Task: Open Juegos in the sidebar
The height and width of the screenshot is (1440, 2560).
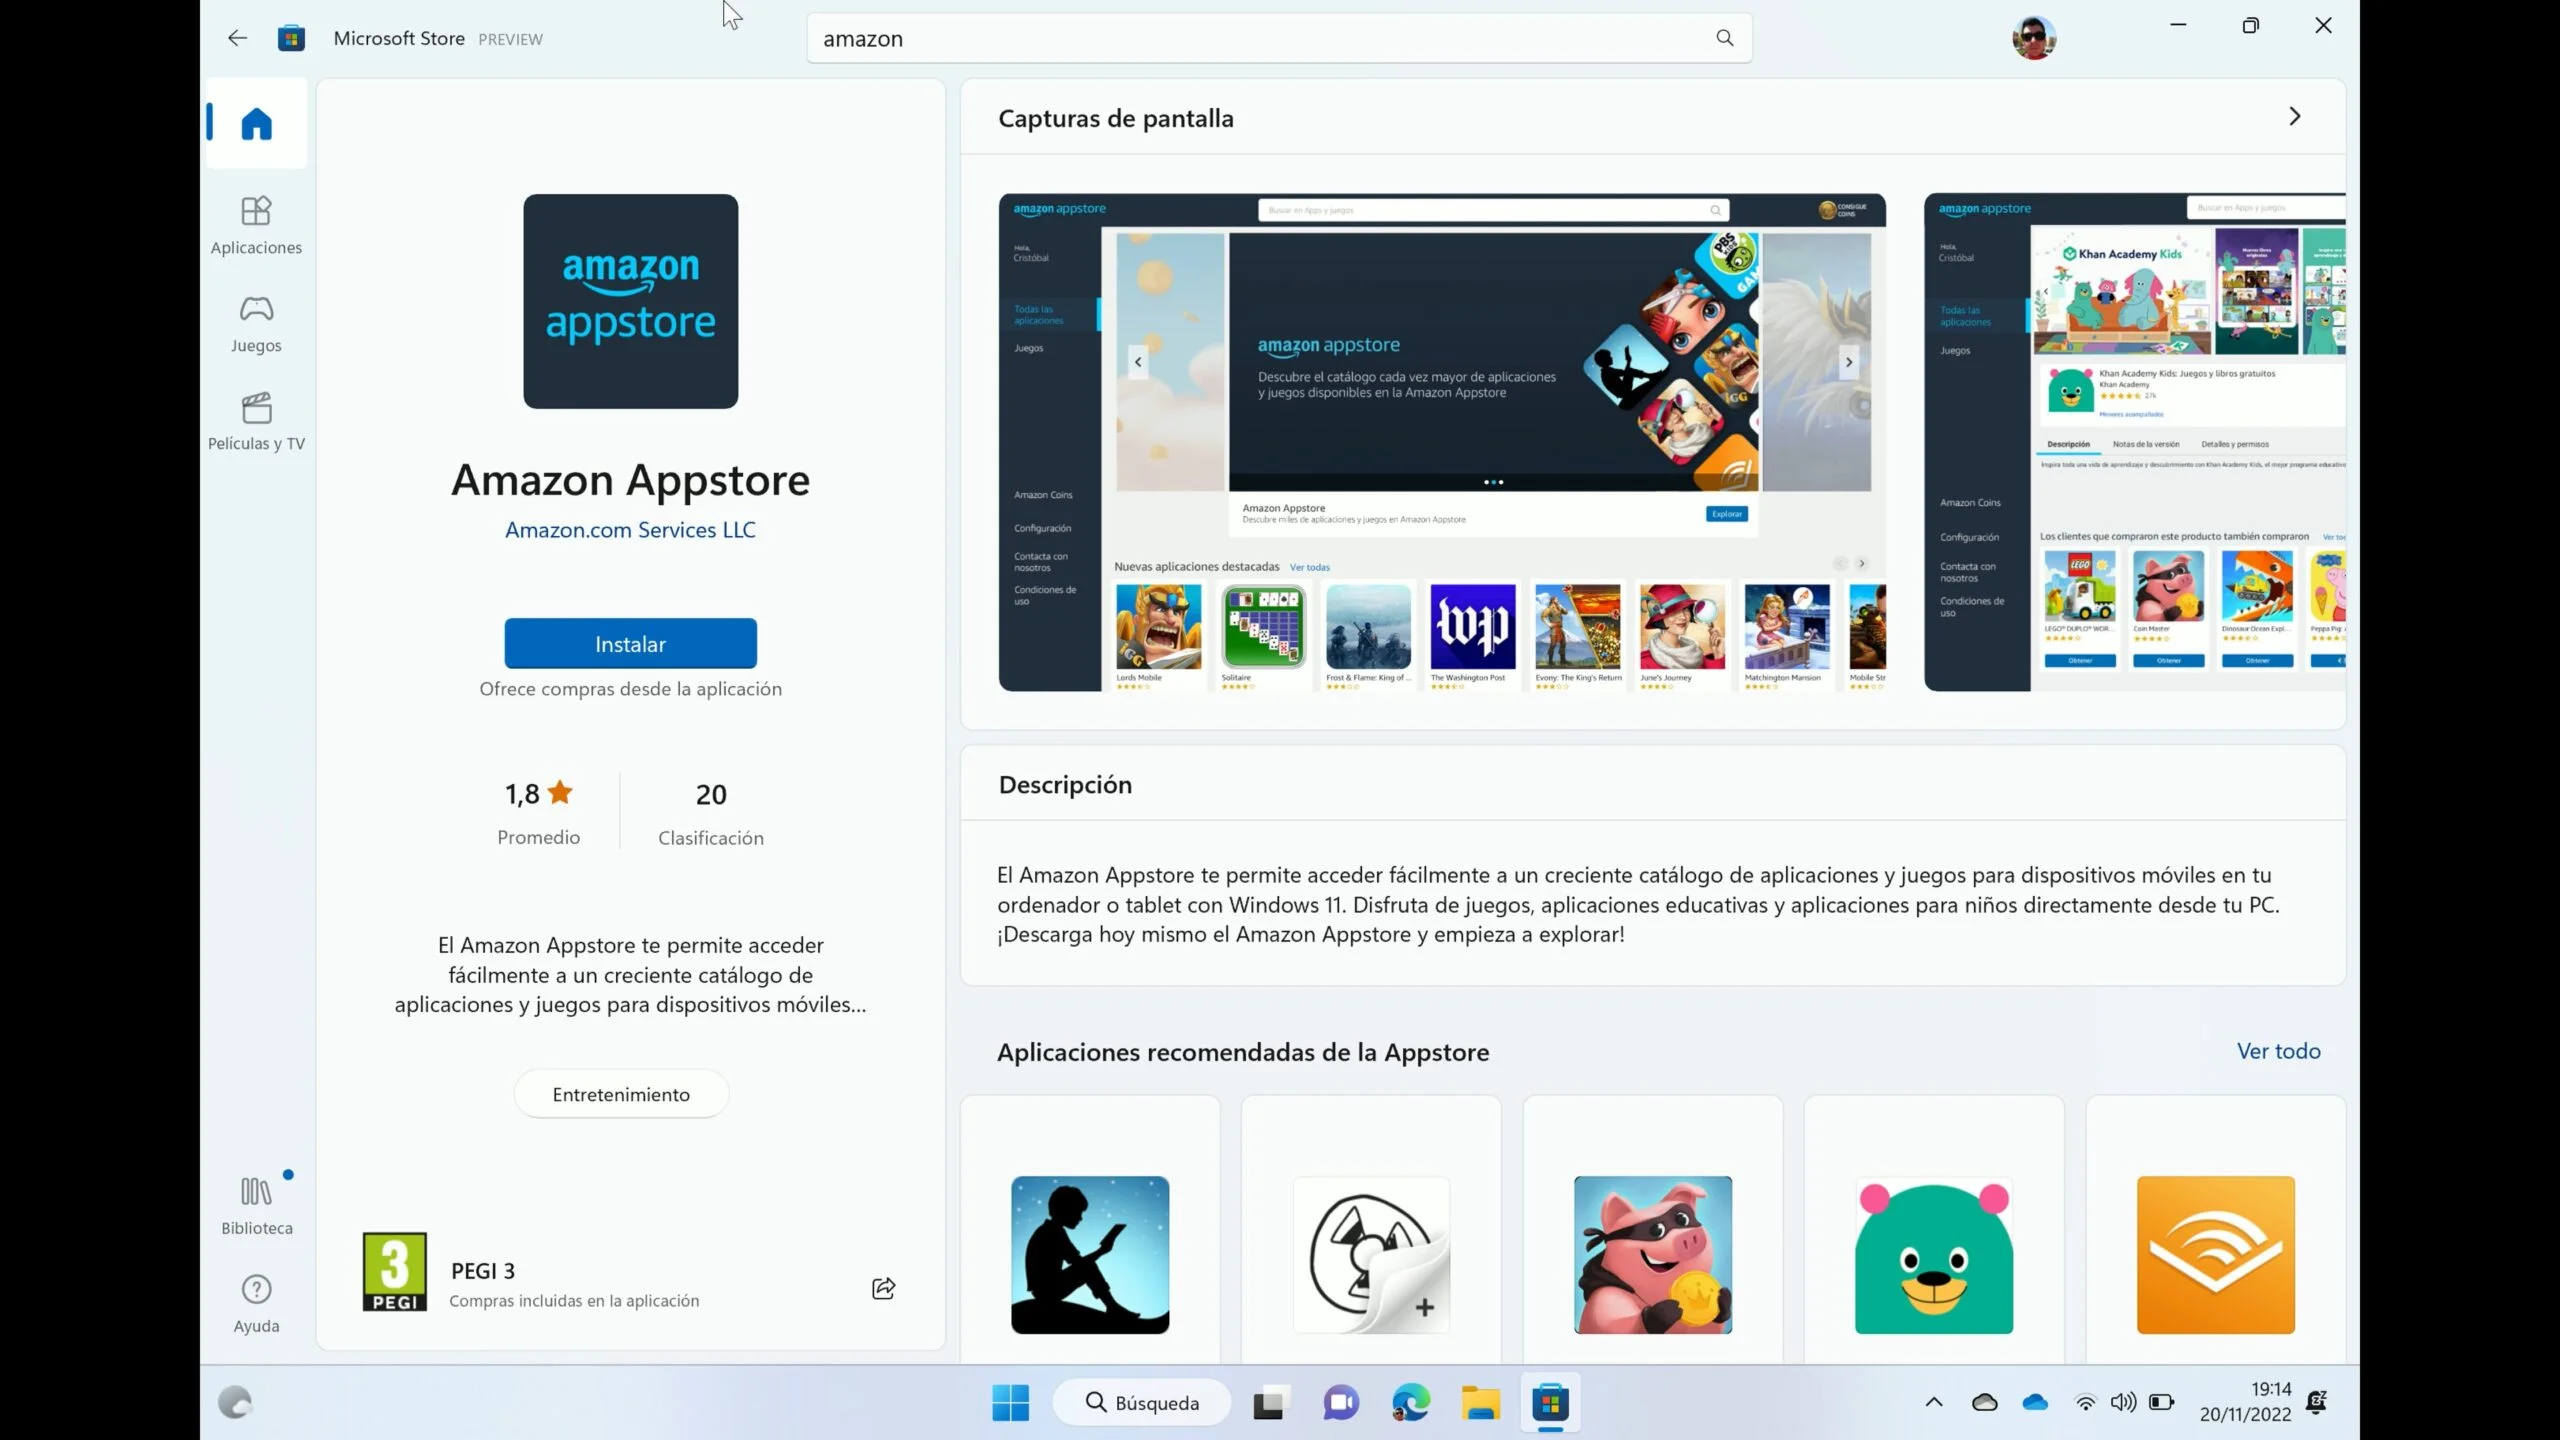Action: coord(256,324)
